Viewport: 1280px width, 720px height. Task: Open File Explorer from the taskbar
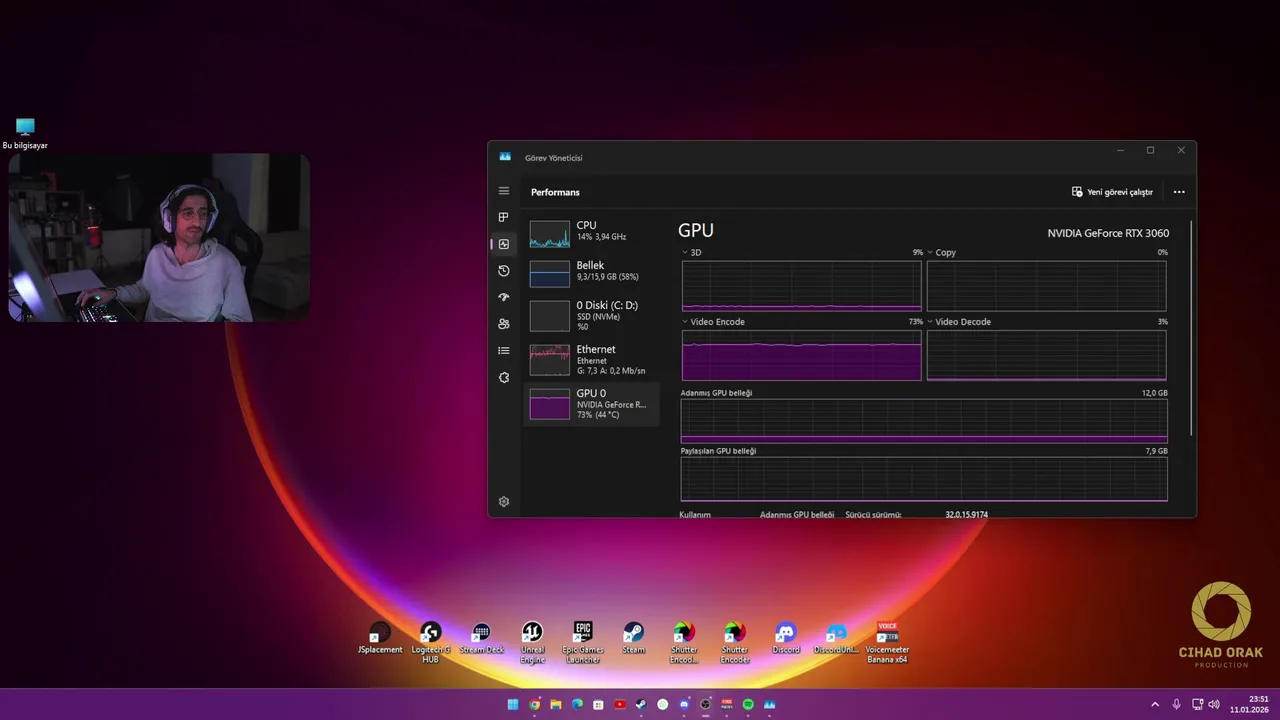(556, 704)
